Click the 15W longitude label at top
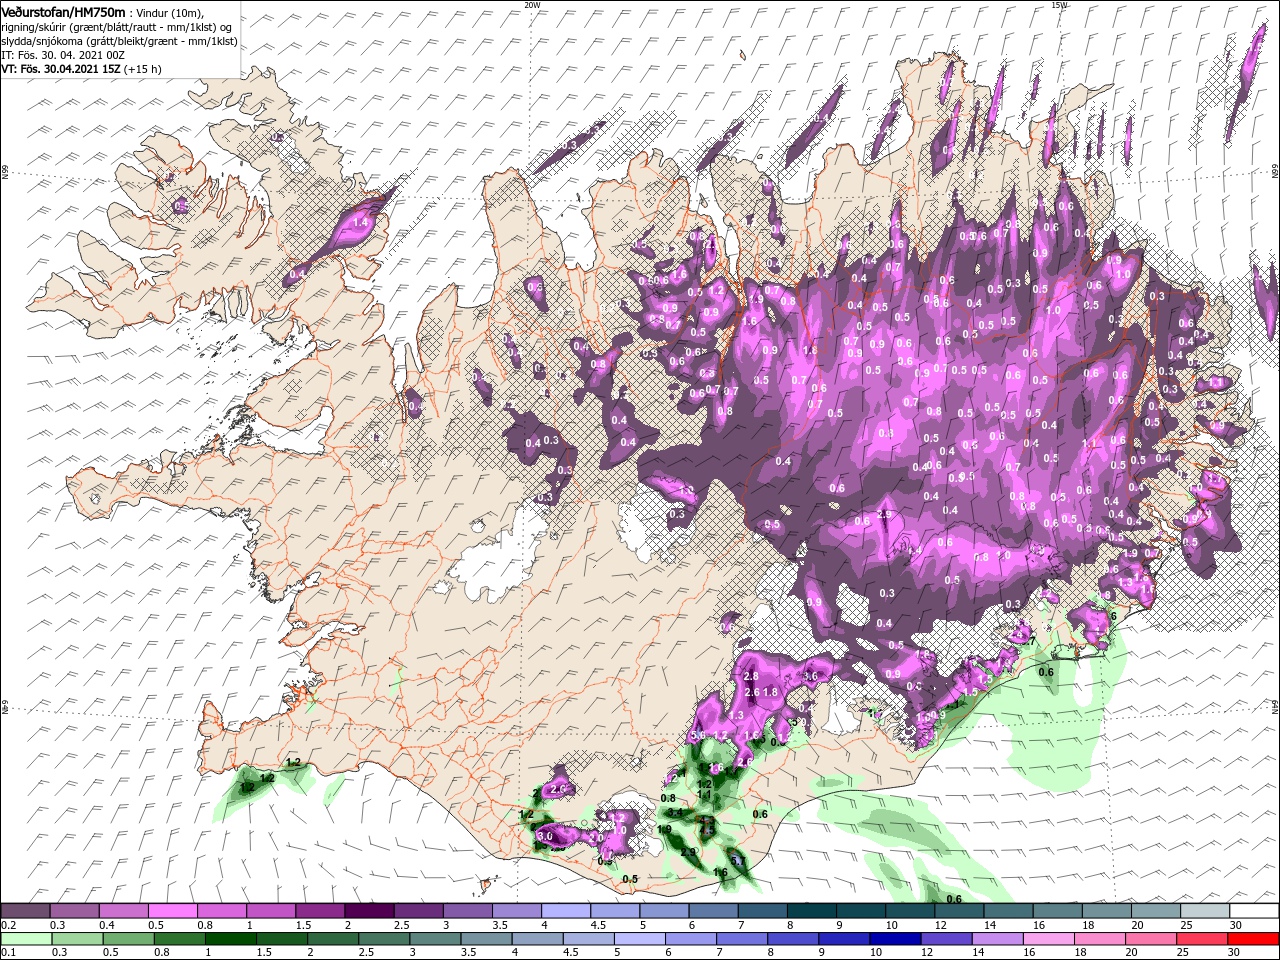 1058,5
